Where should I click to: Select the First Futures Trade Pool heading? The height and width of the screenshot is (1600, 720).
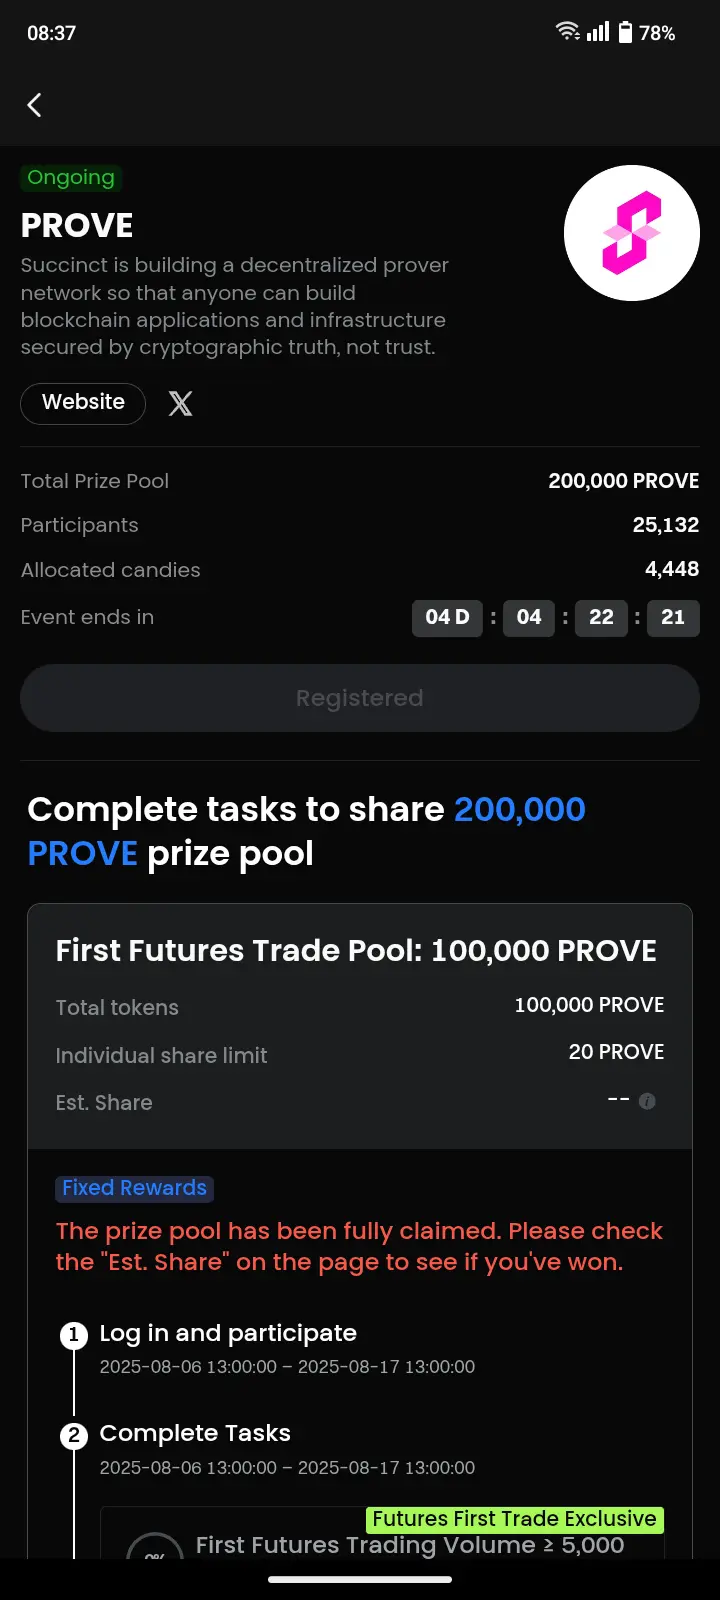(356, 950)
